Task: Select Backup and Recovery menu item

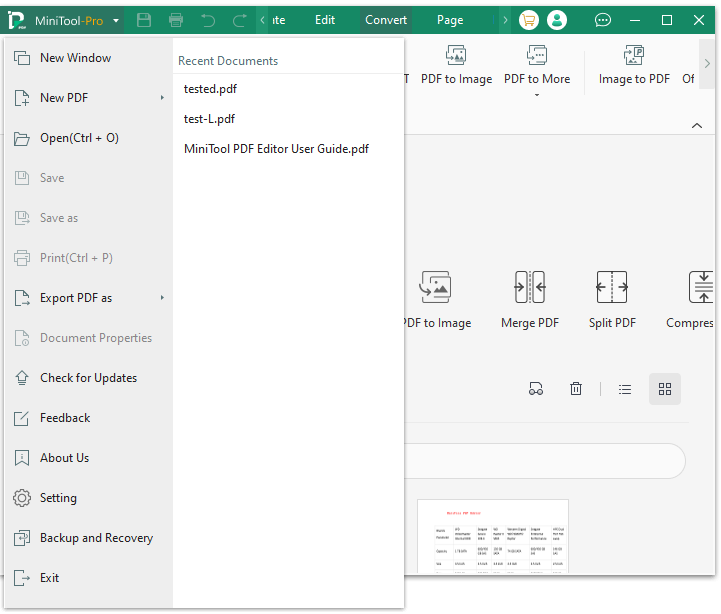Action: (x=88, y=538)
